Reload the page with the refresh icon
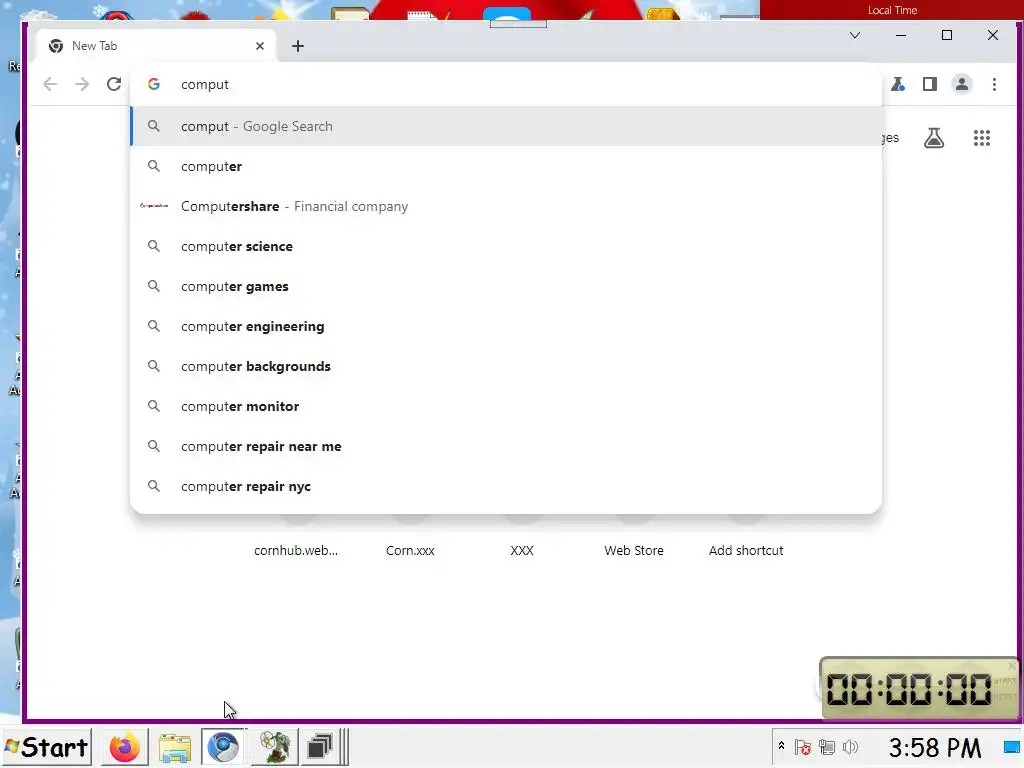Viewport: 1024px width, 768px height. click(x=114, y=84)
